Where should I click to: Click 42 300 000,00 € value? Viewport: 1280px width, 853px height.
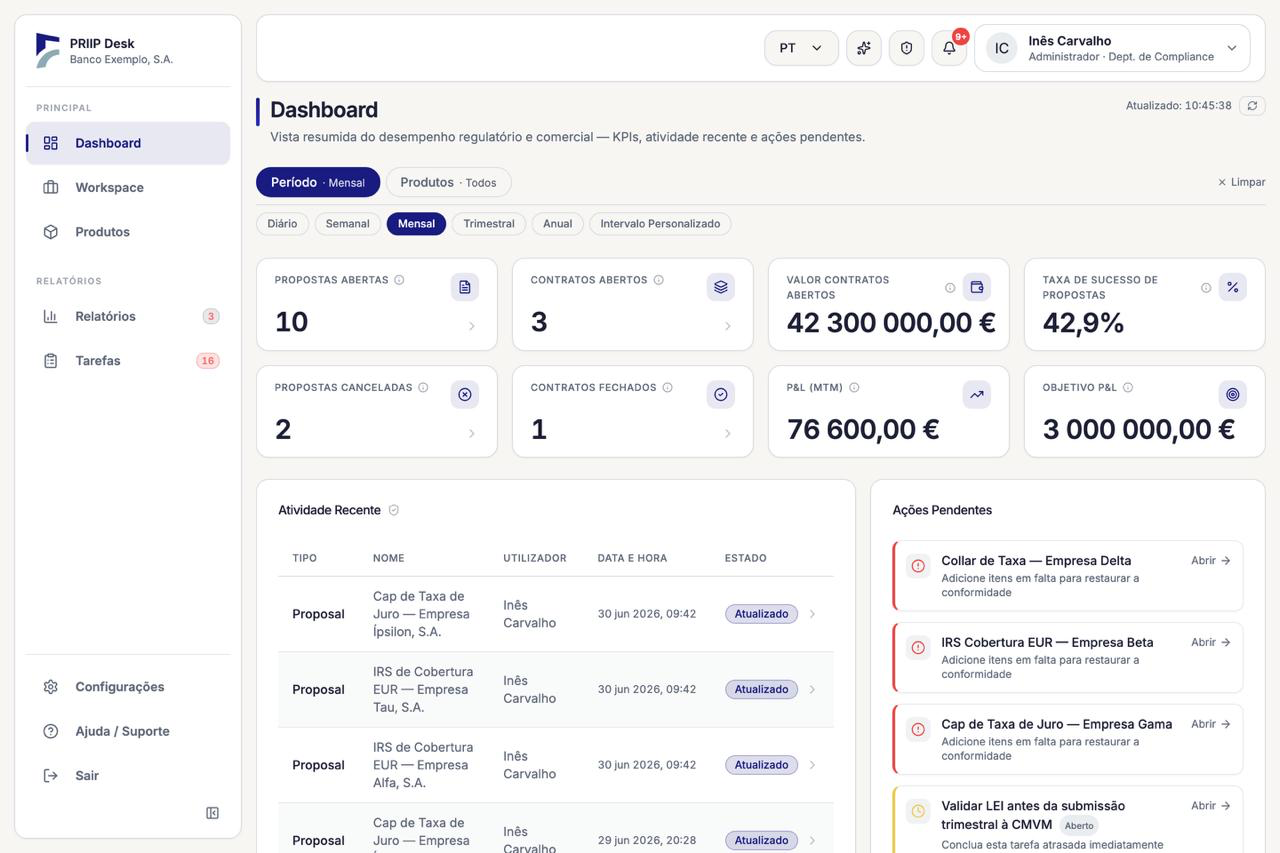[891, 322]
